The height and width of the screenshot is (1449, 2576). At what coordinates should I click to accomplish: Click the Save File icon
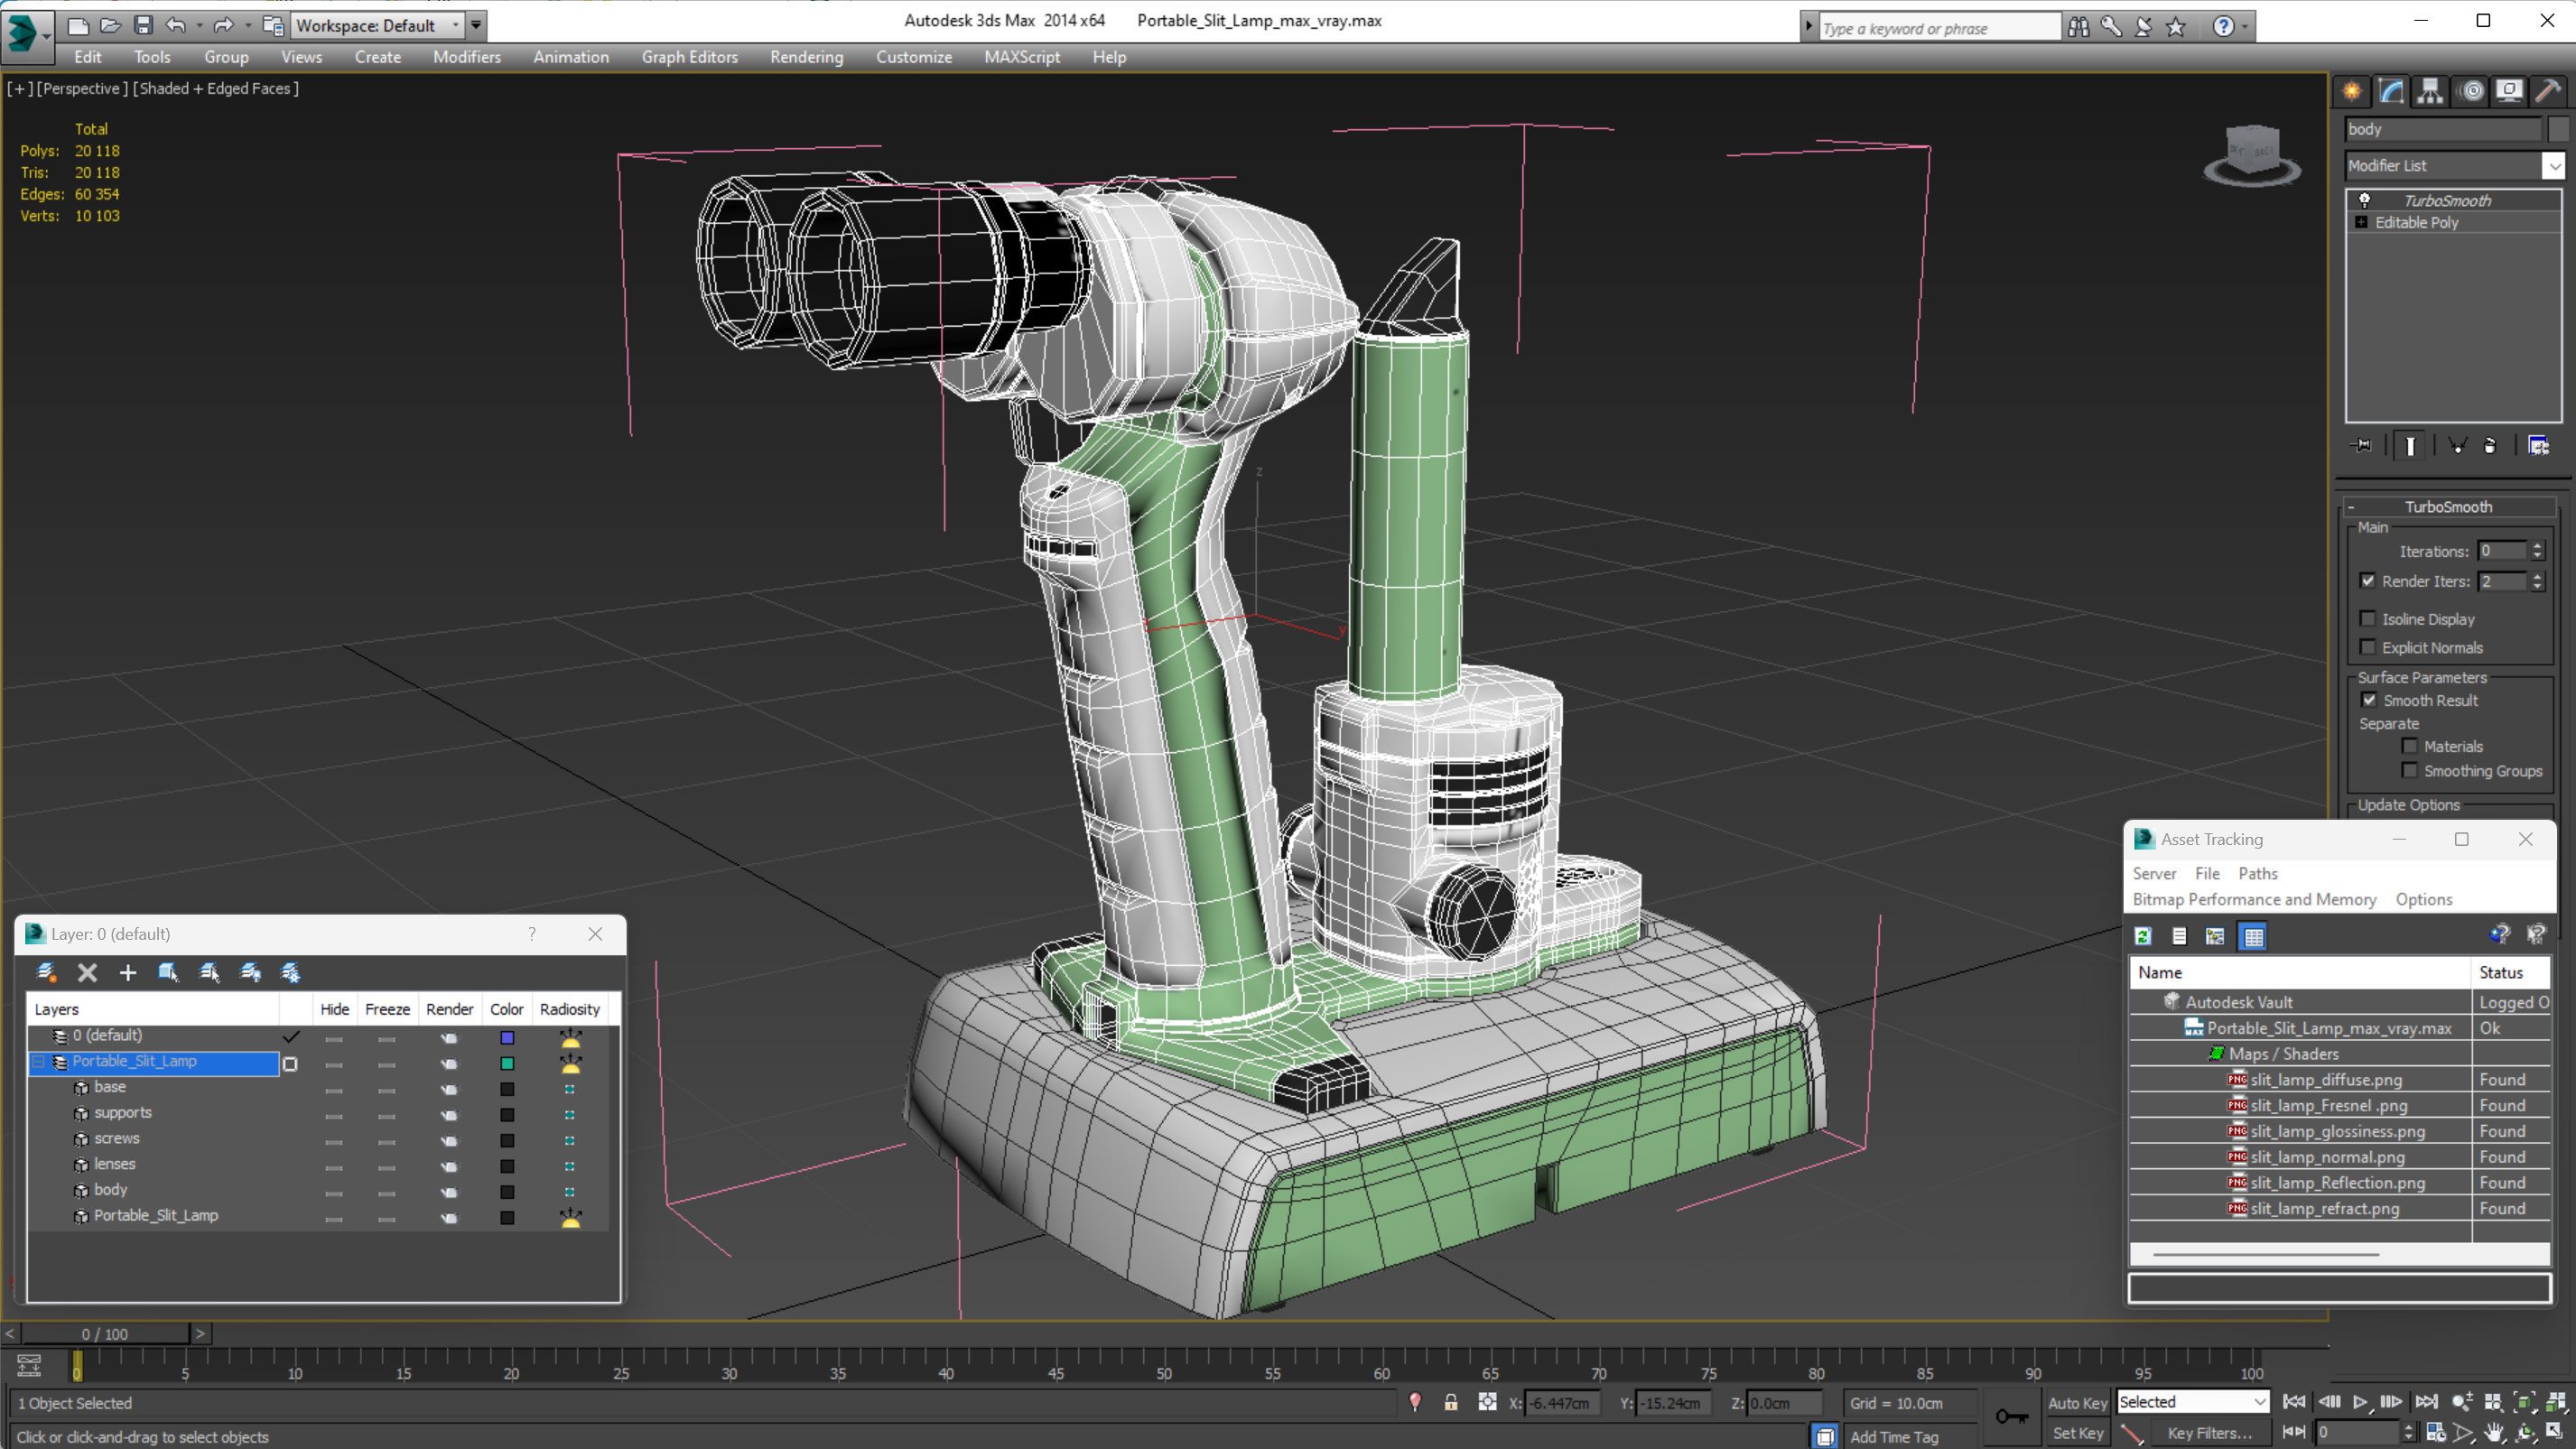coord(143,25)
